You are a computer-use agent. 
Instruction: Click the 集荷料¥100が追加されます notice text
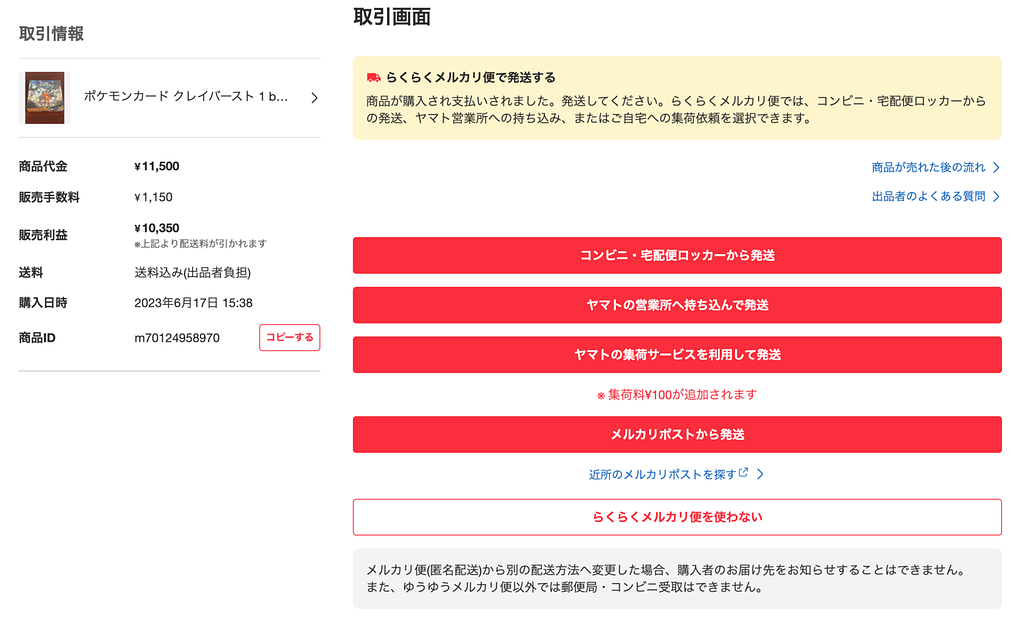click(676, 393)
